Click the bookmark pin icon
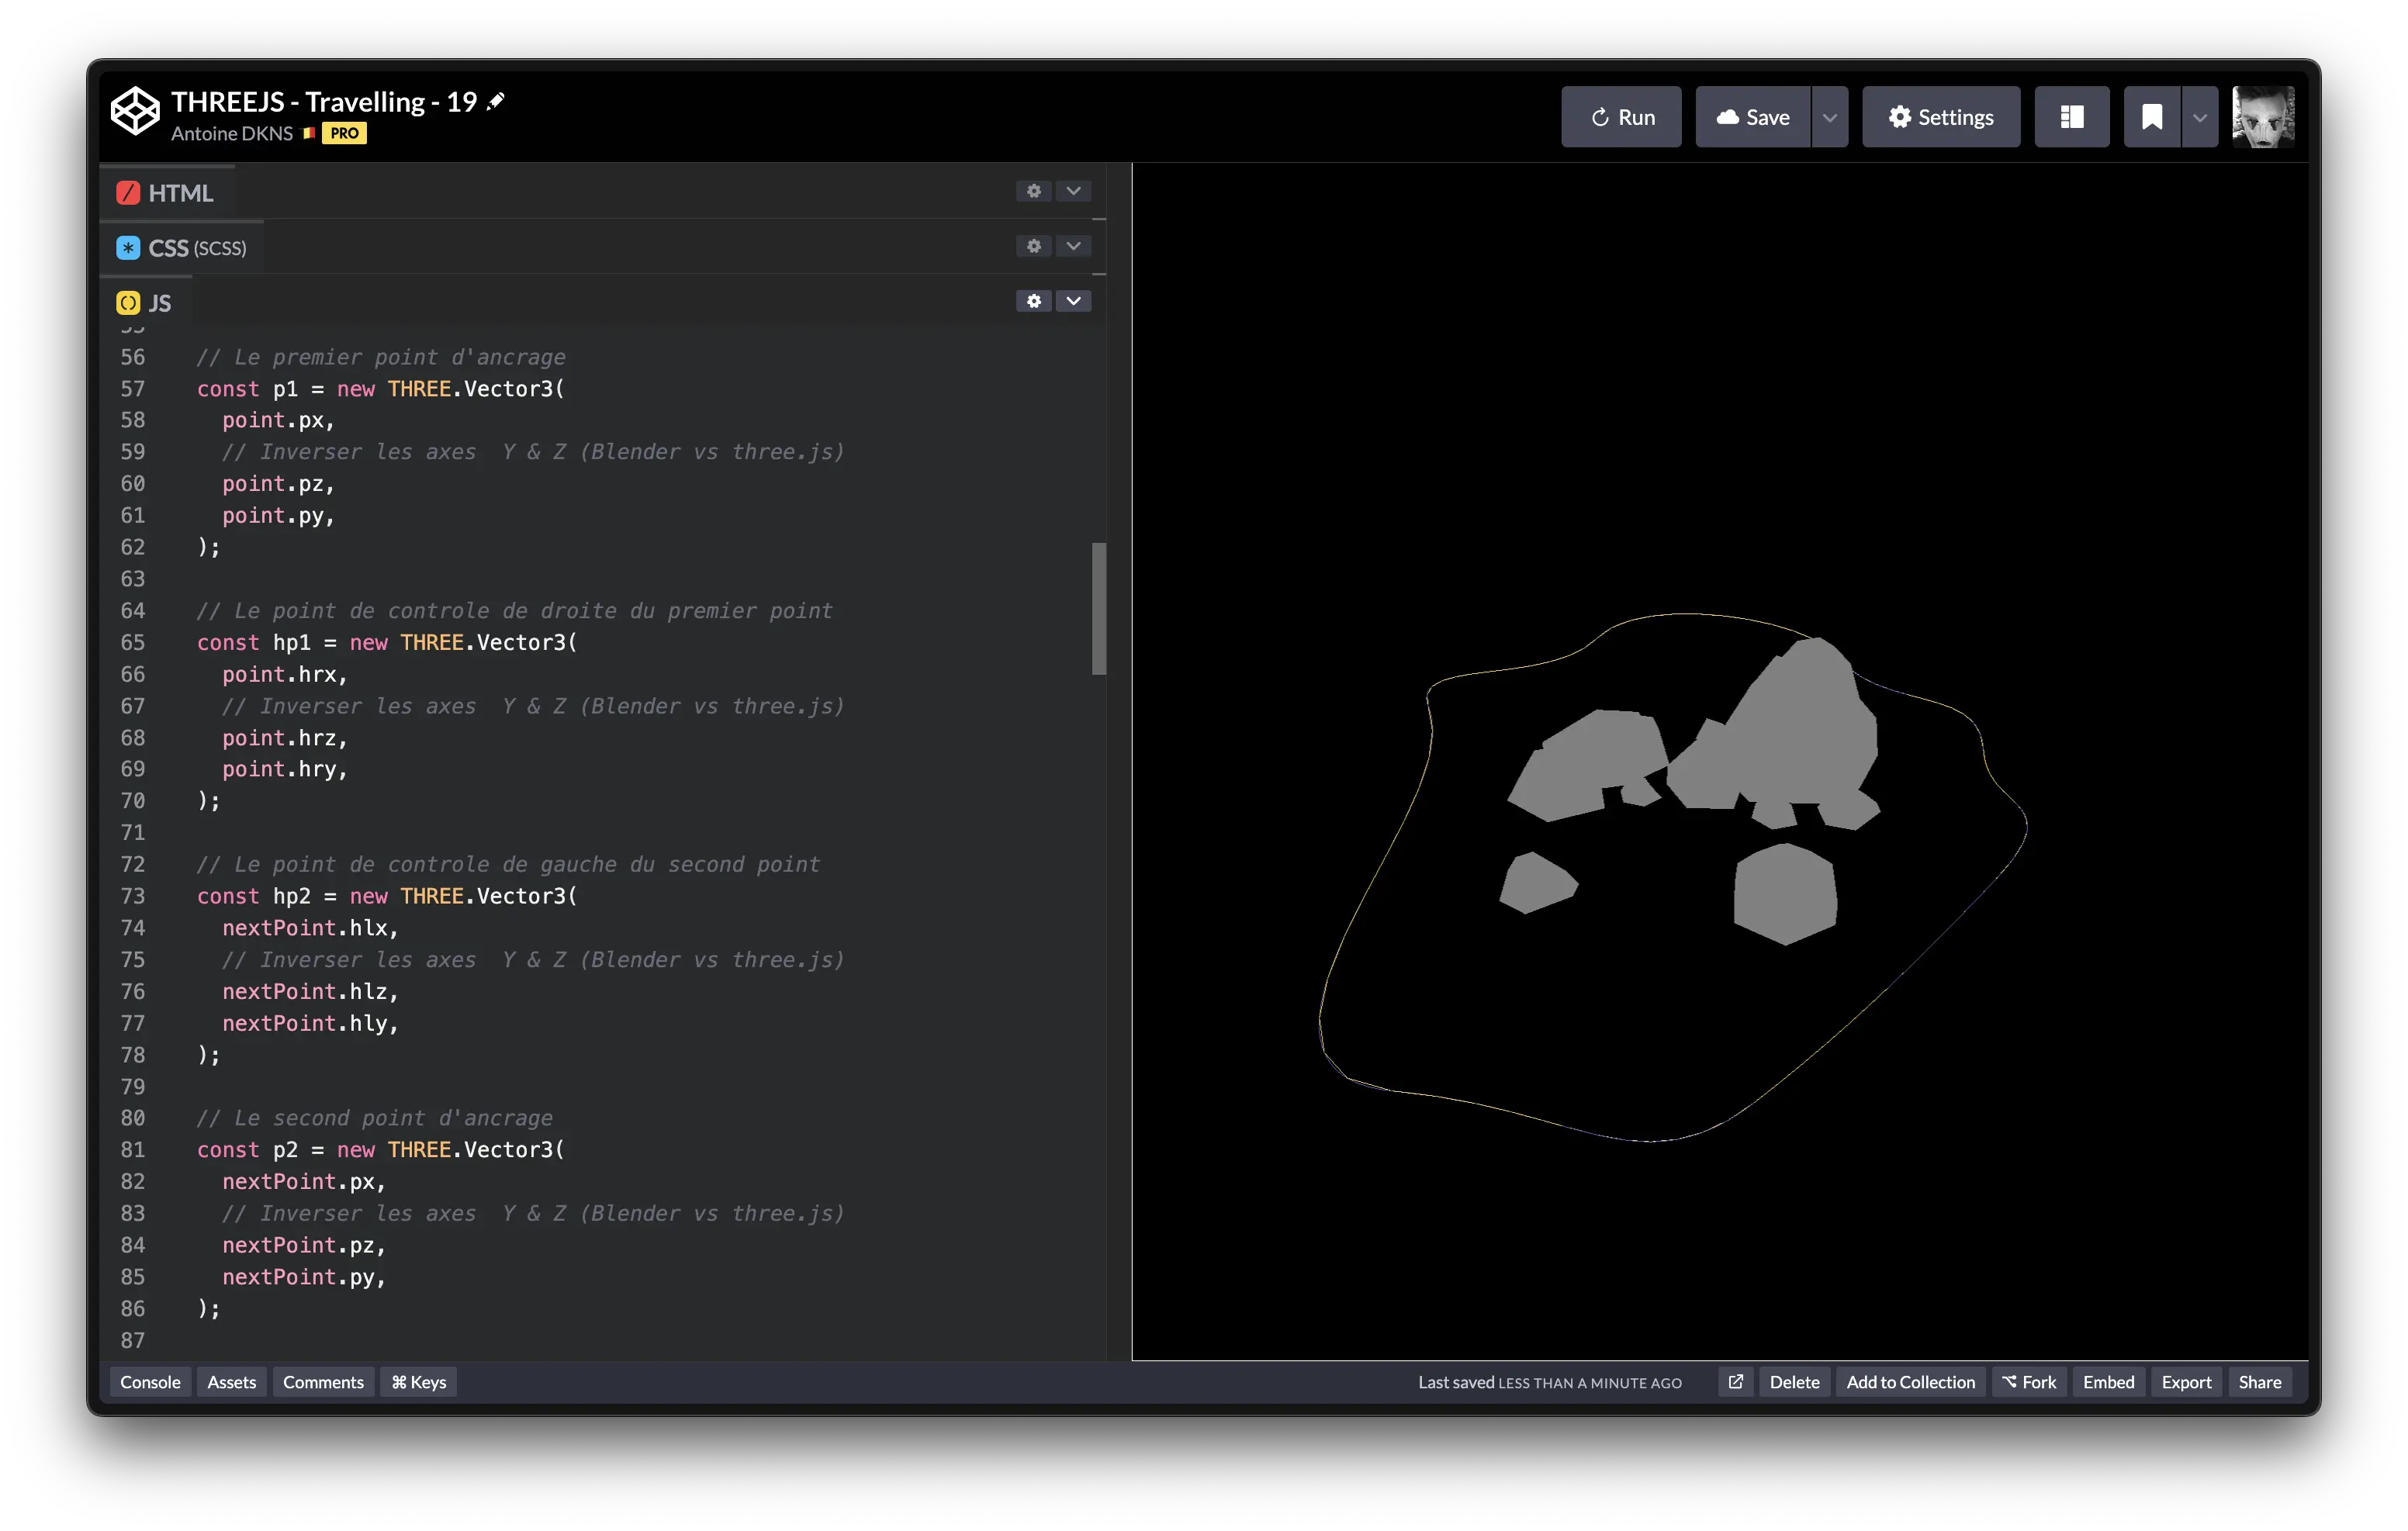The width and height of the screenshot is (2408, 1531). coord(2151,117)
